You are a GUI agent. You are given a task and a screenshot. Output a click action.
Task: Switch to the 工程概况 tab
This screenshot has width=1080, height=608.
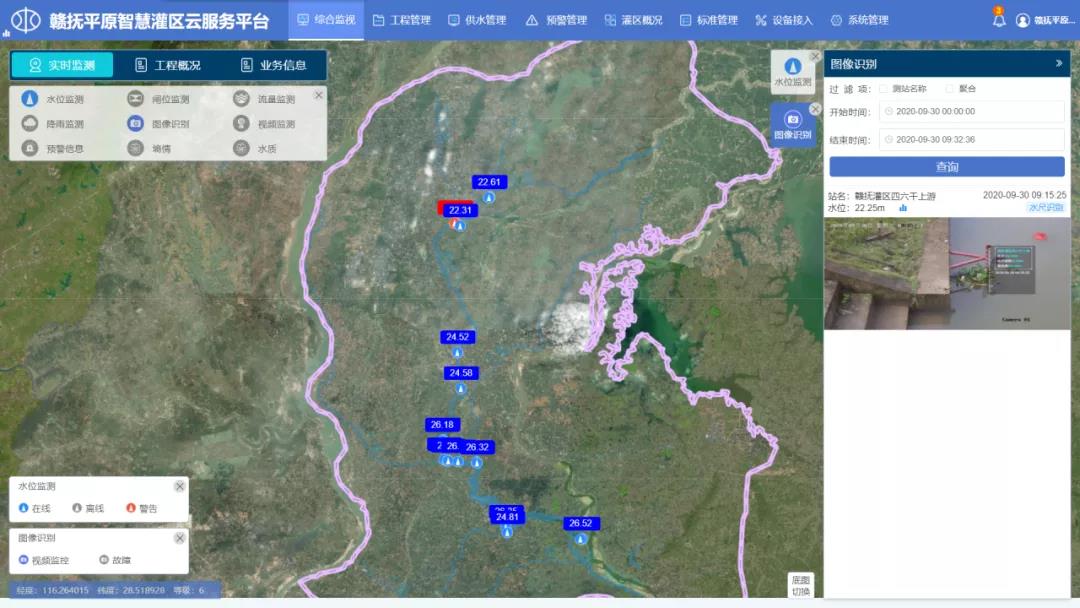pos(168,65)
